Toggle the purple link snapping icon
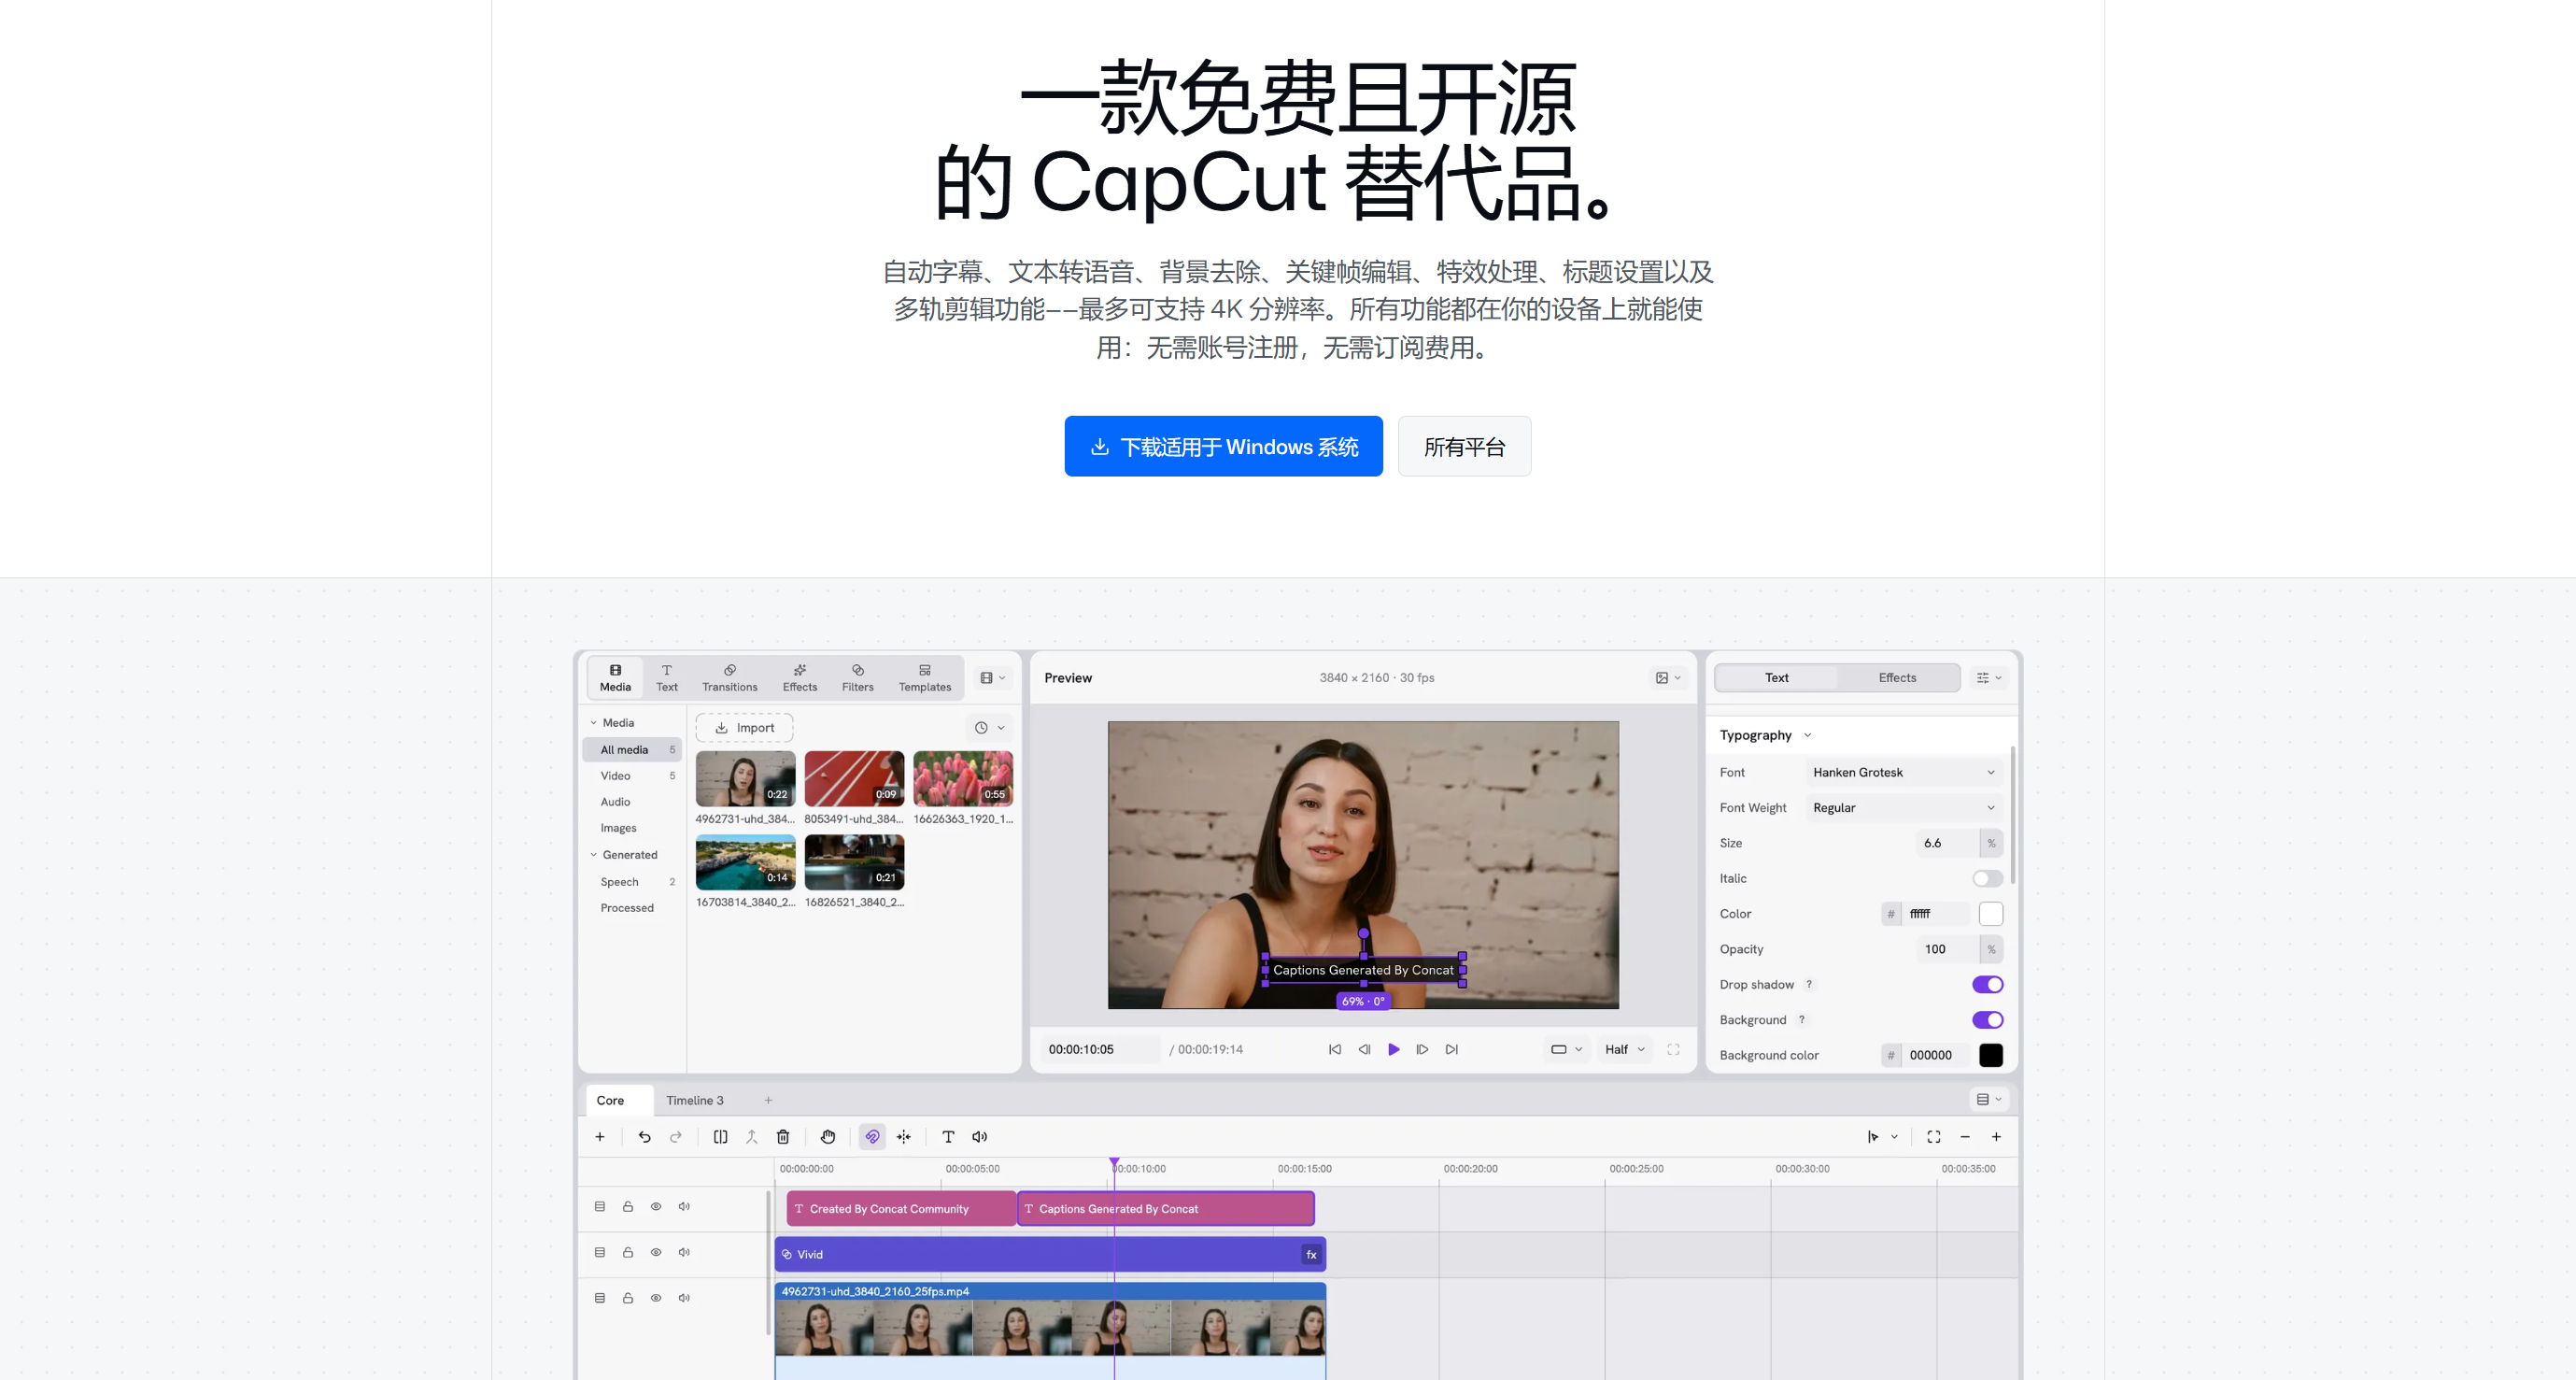This screenshot has height=1380, width=2576. click(872, 1137)
